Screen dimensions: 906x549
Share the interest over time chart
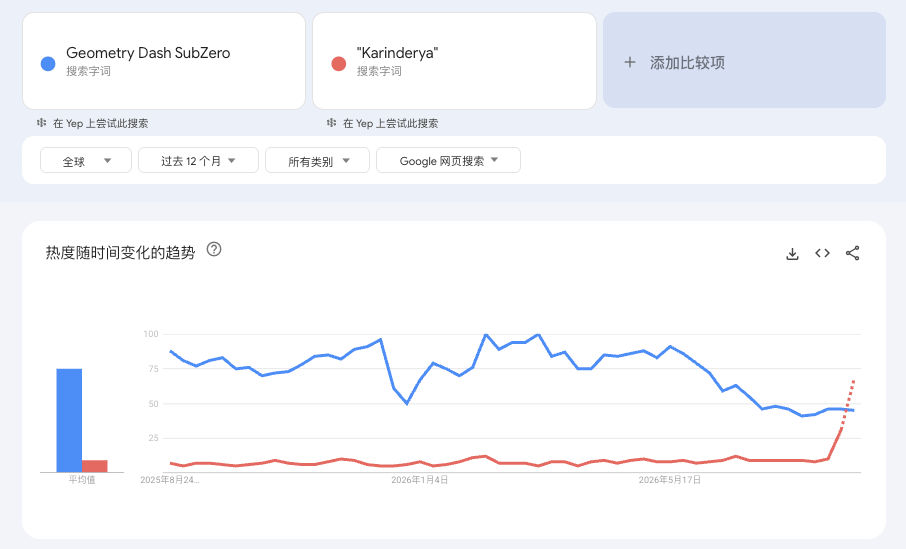point(852,253)
